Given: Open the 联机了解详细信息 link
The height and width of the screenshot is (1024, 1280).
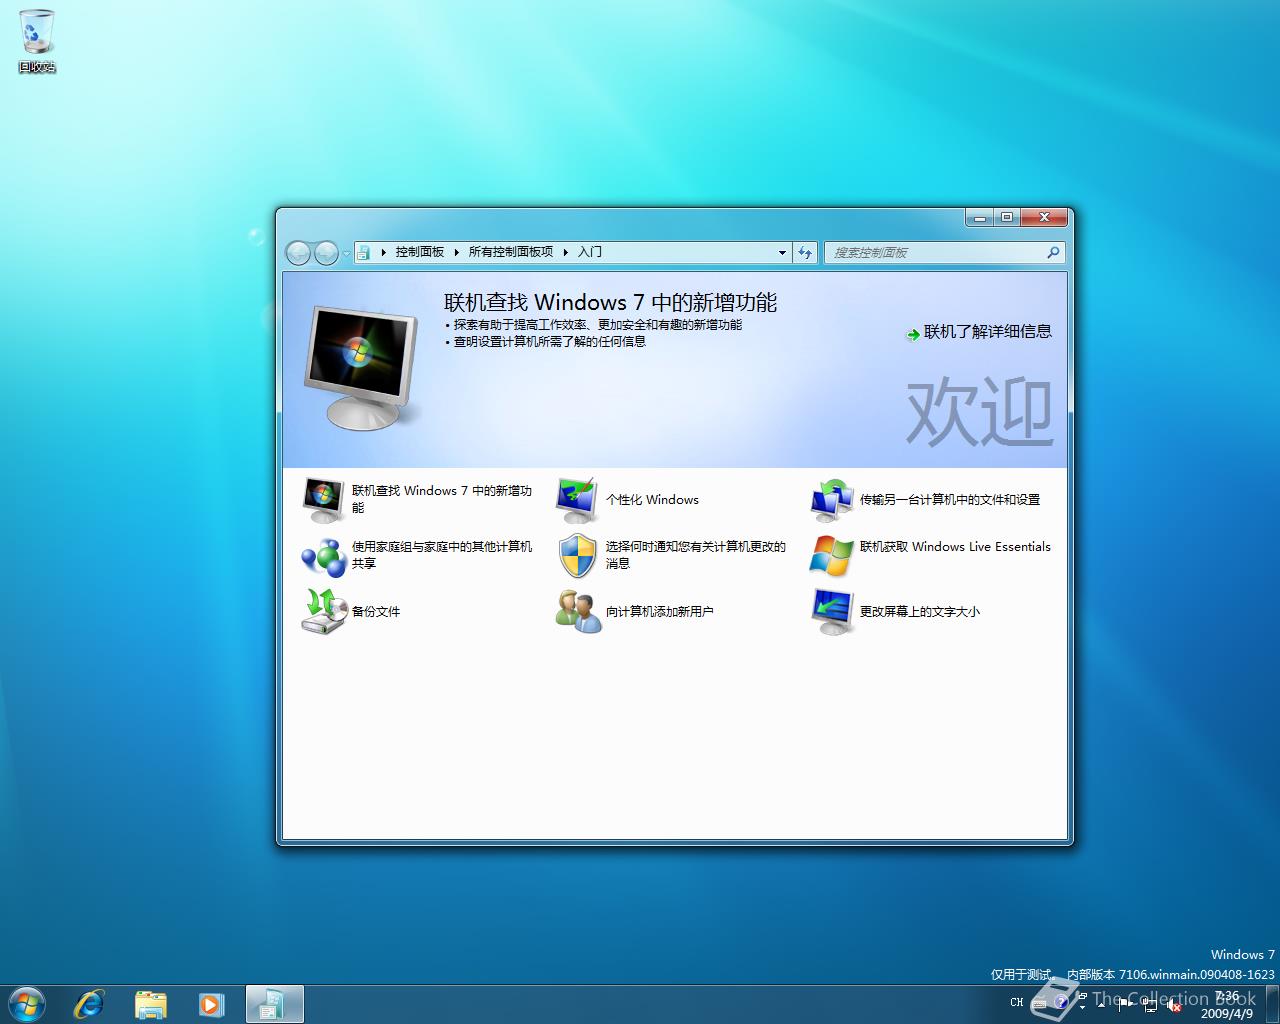Looking at the screenshot, I should [x=987, y=332].
